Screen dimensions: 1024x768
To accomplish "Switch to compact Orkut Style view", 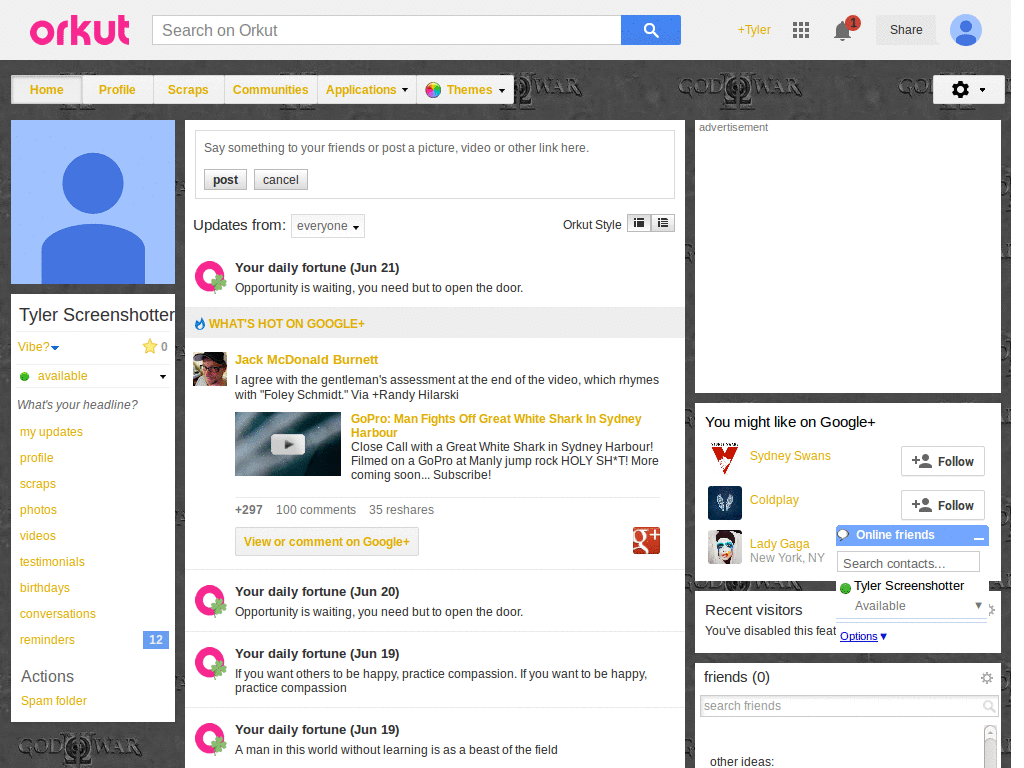I will pos(639,223).
